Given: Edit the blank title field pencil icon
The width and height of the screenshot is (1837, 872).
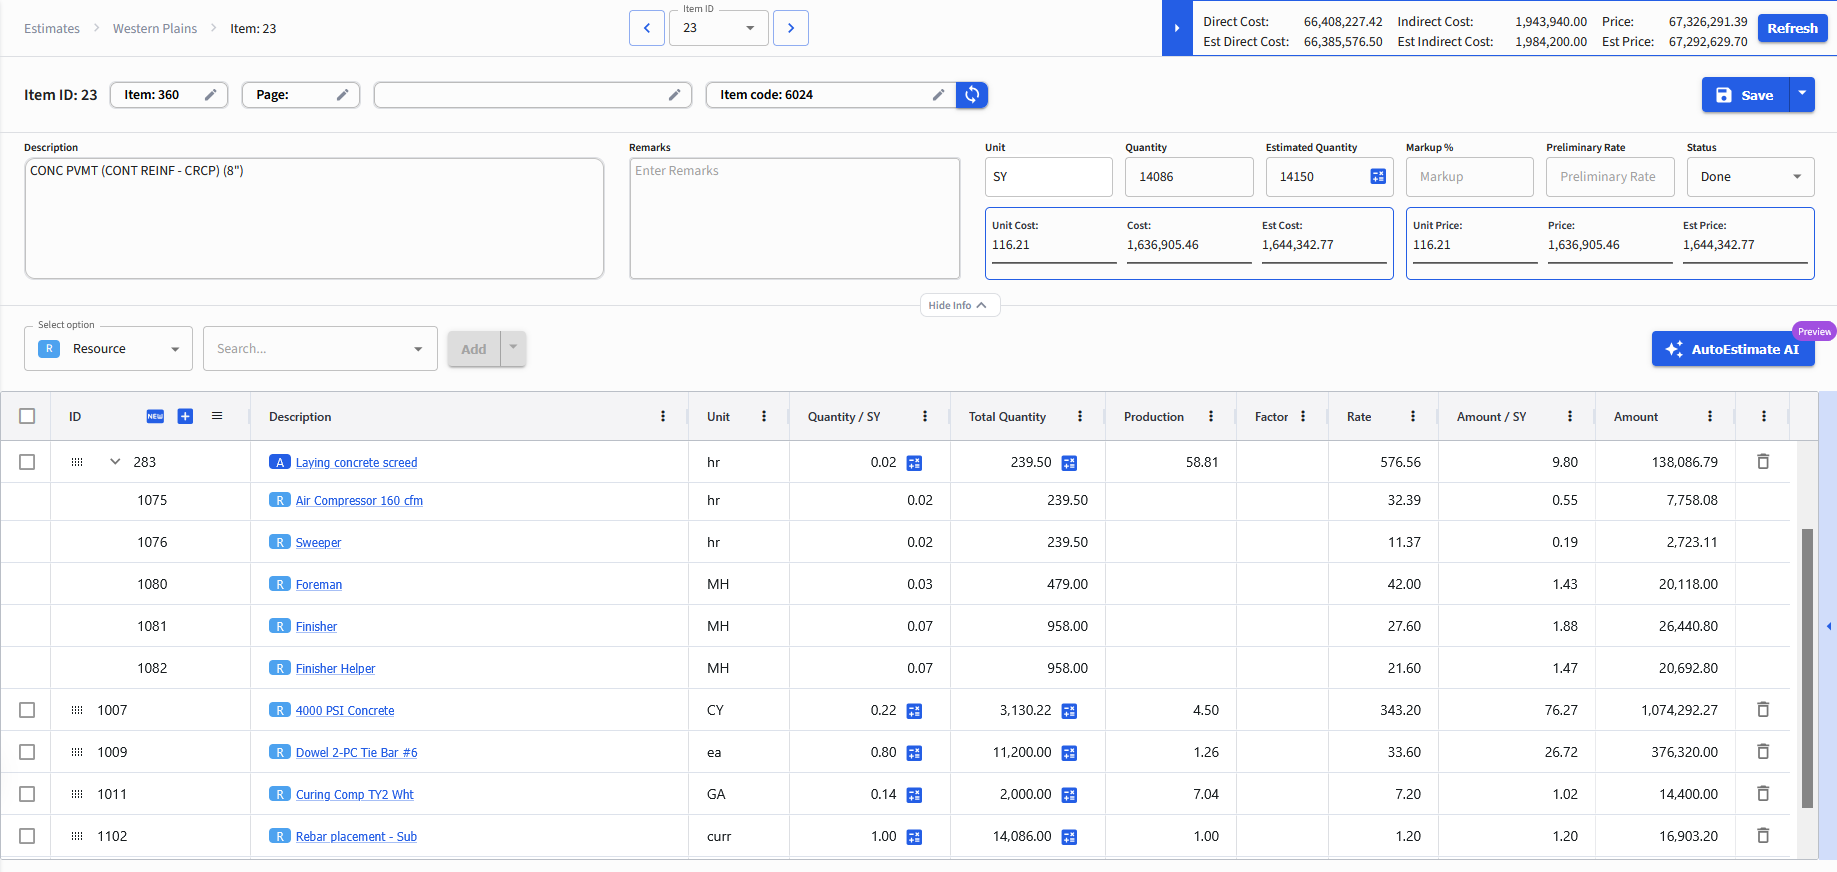Looking at the screenshot, I should (674, 95).
